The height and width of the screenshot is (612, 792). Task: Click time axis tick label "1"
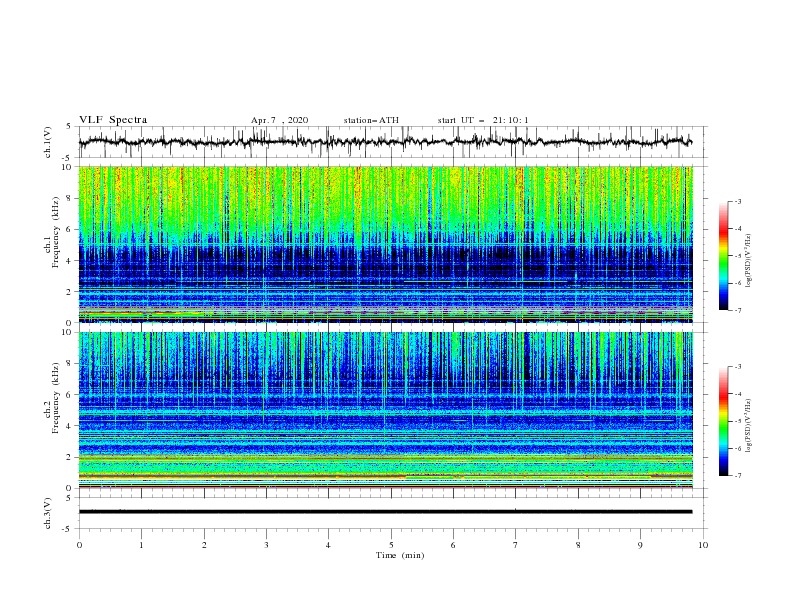141,545
